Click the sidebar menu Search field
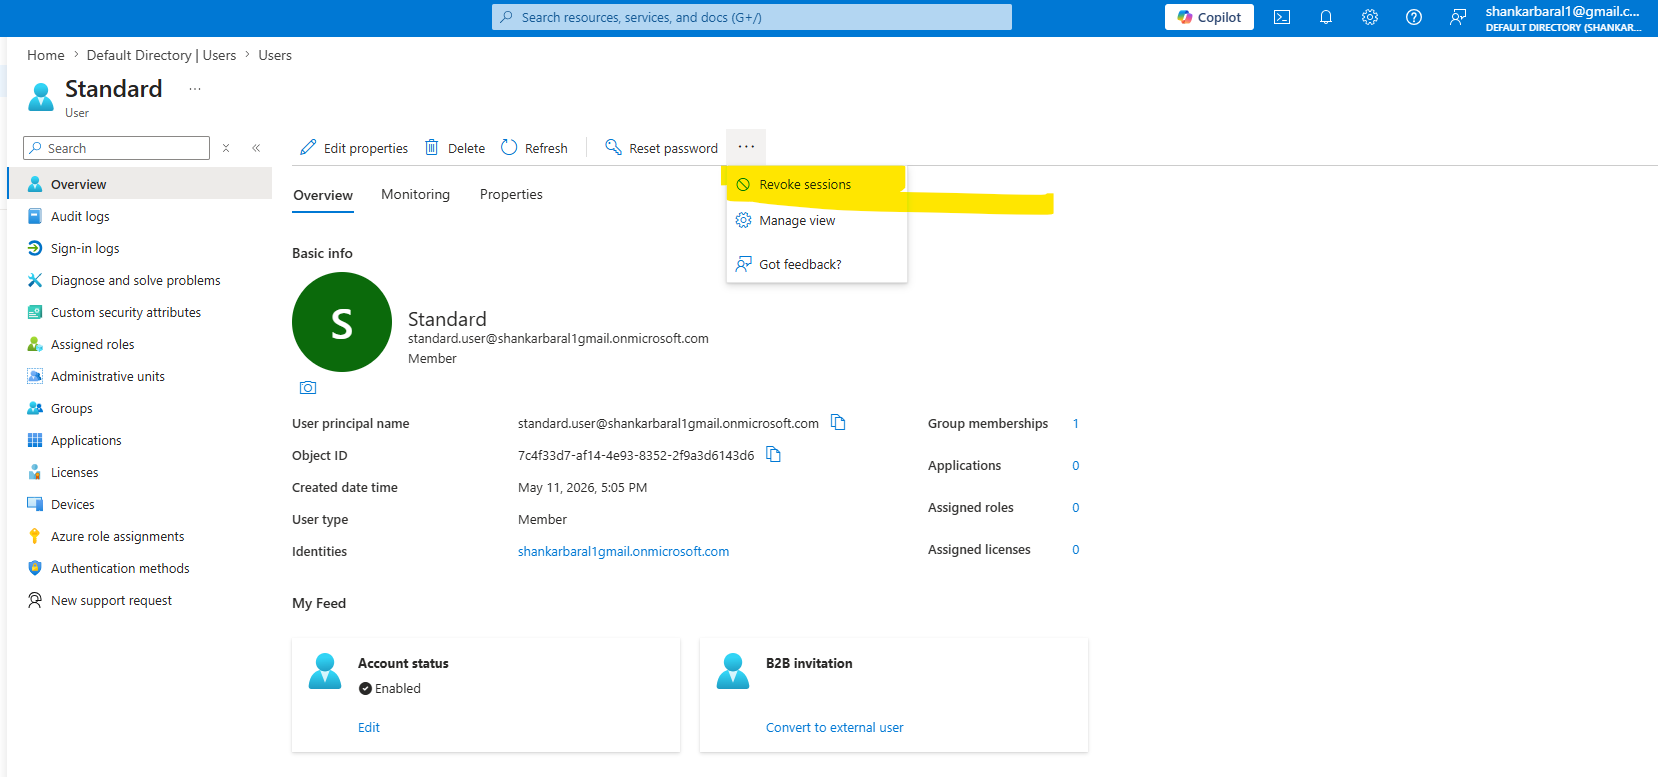 tap(117, 148)
